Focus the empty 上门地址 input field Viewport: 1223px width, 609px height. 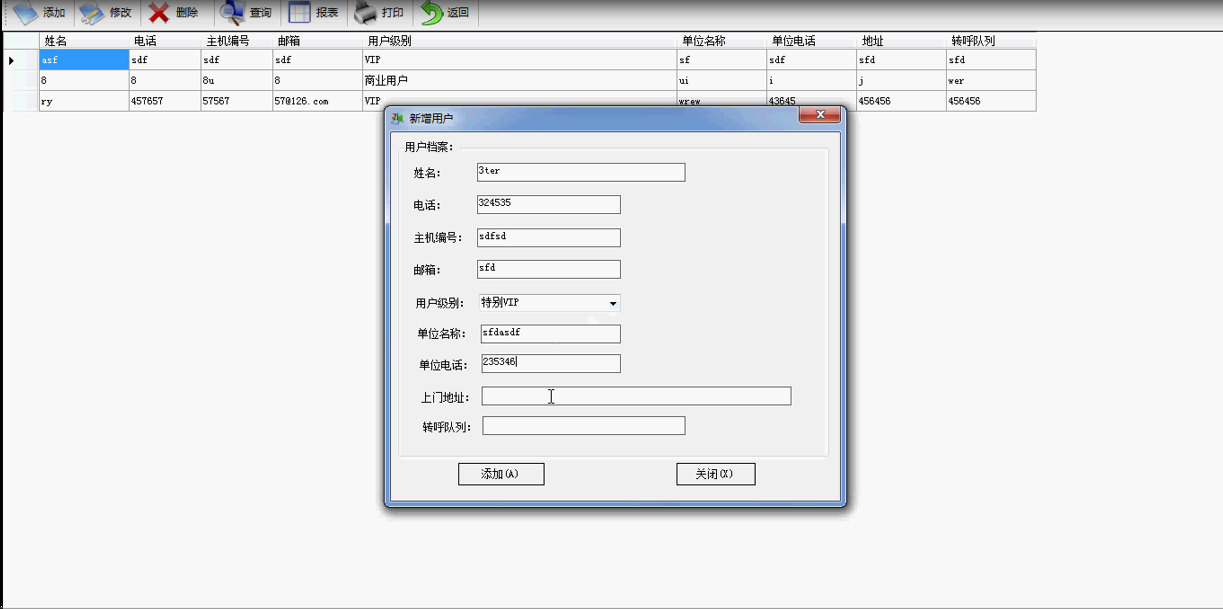[x=636, y=396]
